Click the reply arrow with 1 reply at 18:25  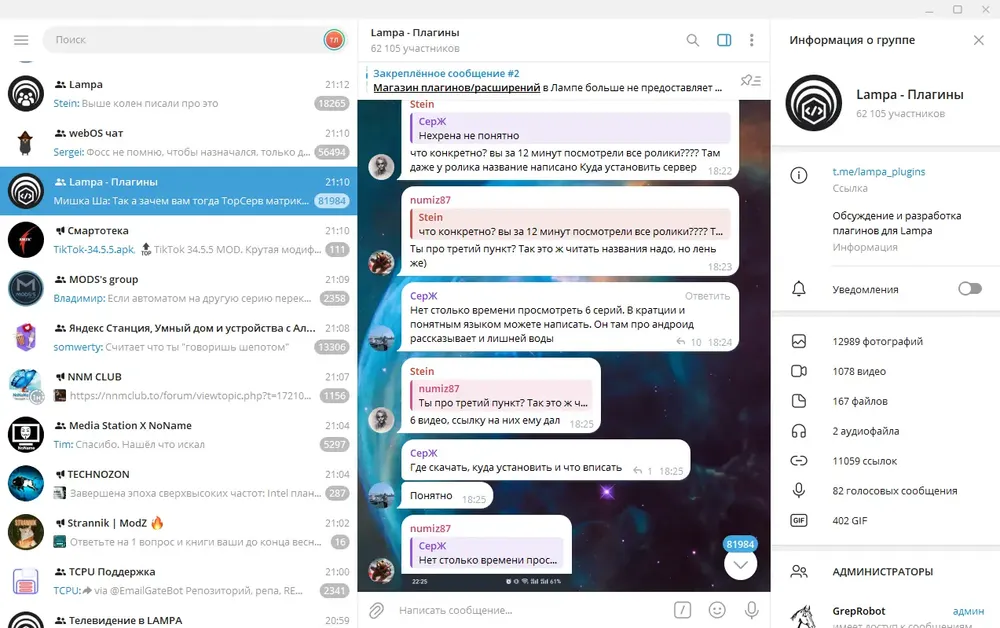pos(642,471)
